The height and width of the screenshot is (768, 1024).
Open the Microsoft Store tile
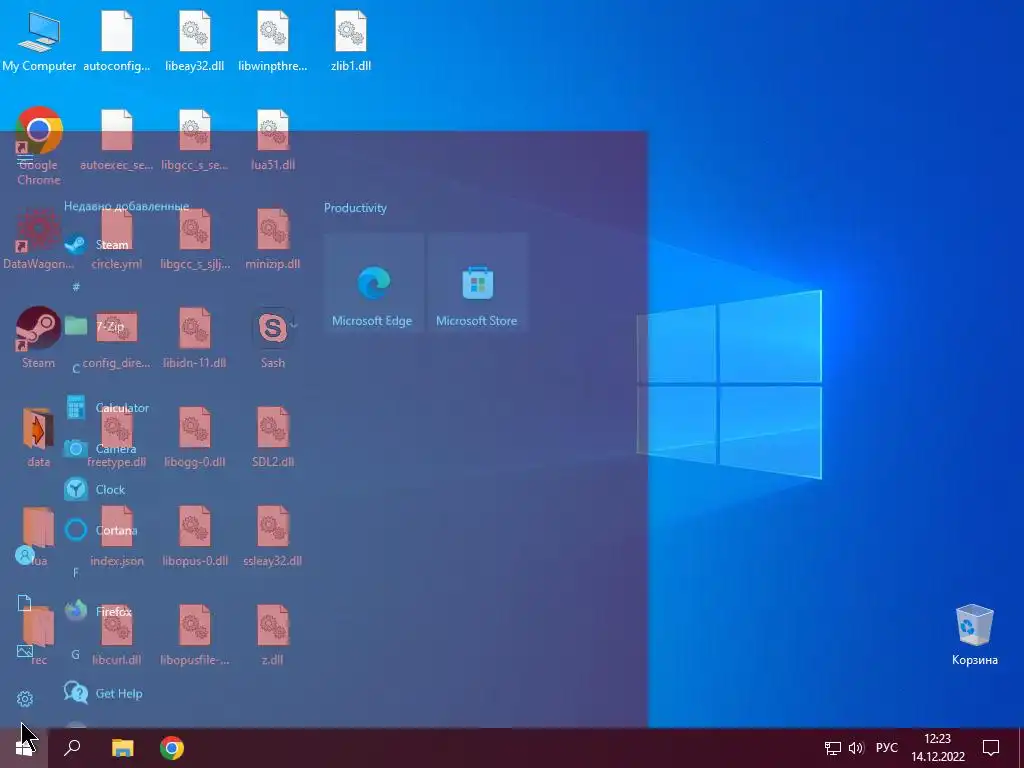tap(477, 282)
